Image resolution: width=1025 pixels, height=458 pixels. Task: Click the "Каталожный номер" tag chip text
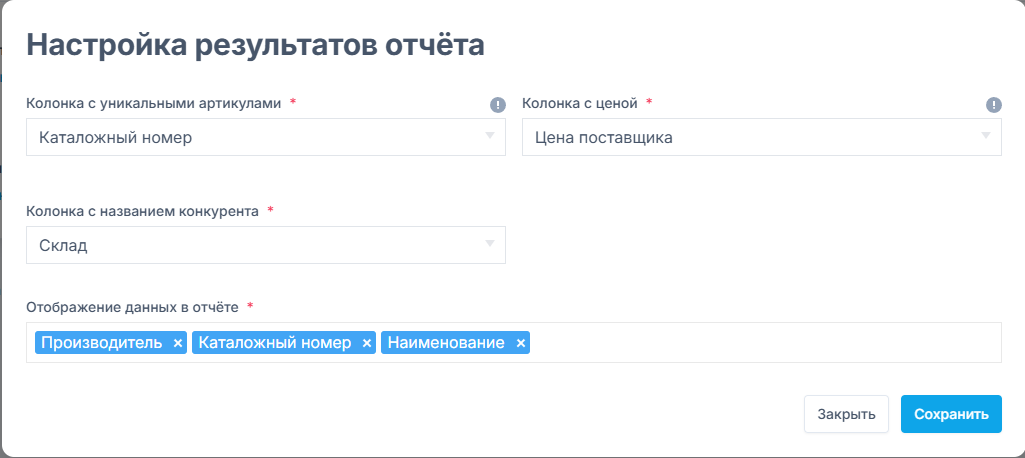[275, 343]
